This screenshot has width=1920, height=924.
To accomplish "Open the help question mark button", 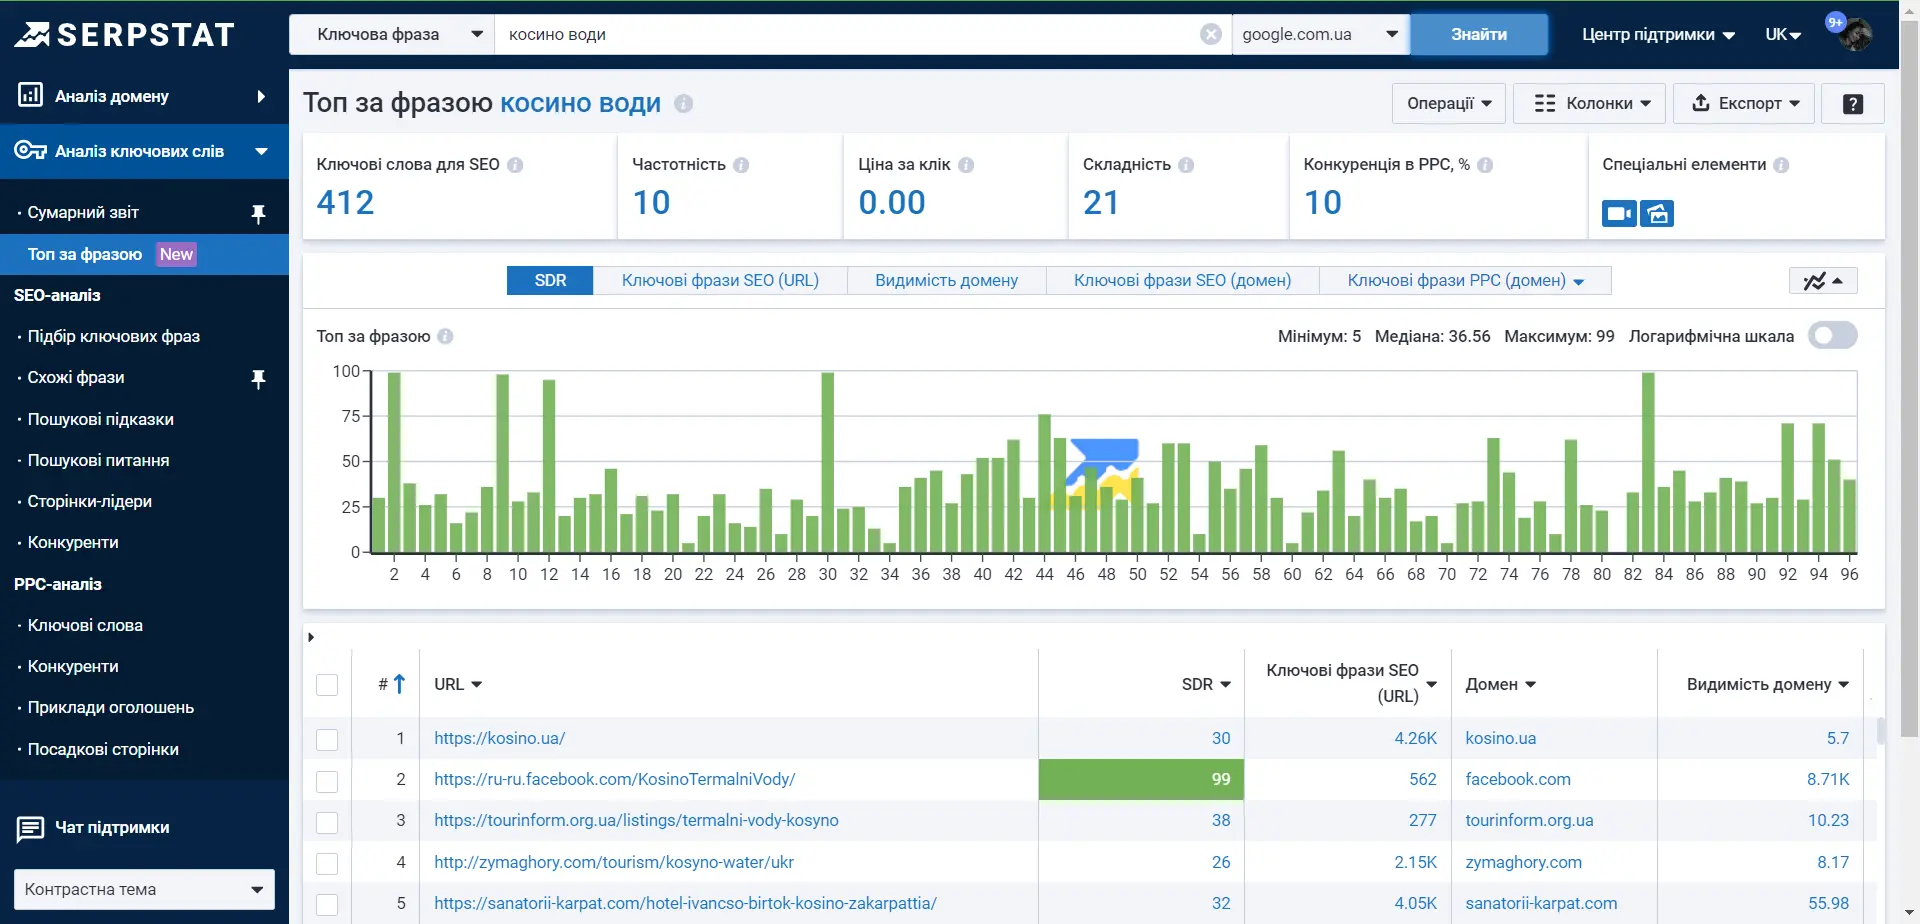I will click(1852, 103).
